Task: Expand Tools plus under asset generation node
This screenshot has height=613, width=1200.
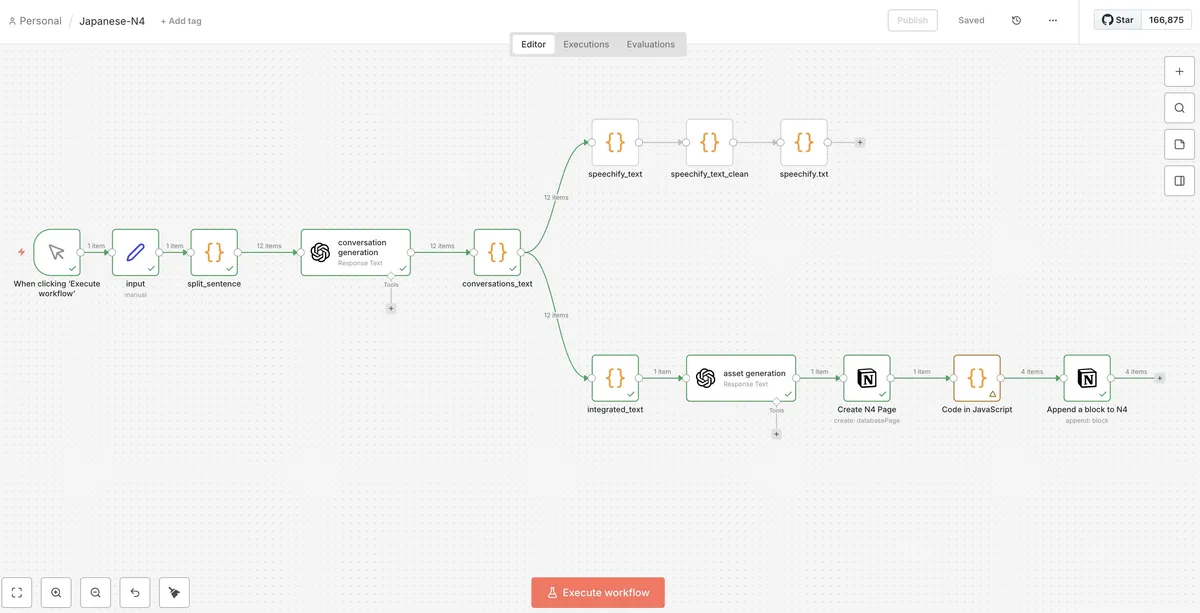Action: (x=776, y=434)
